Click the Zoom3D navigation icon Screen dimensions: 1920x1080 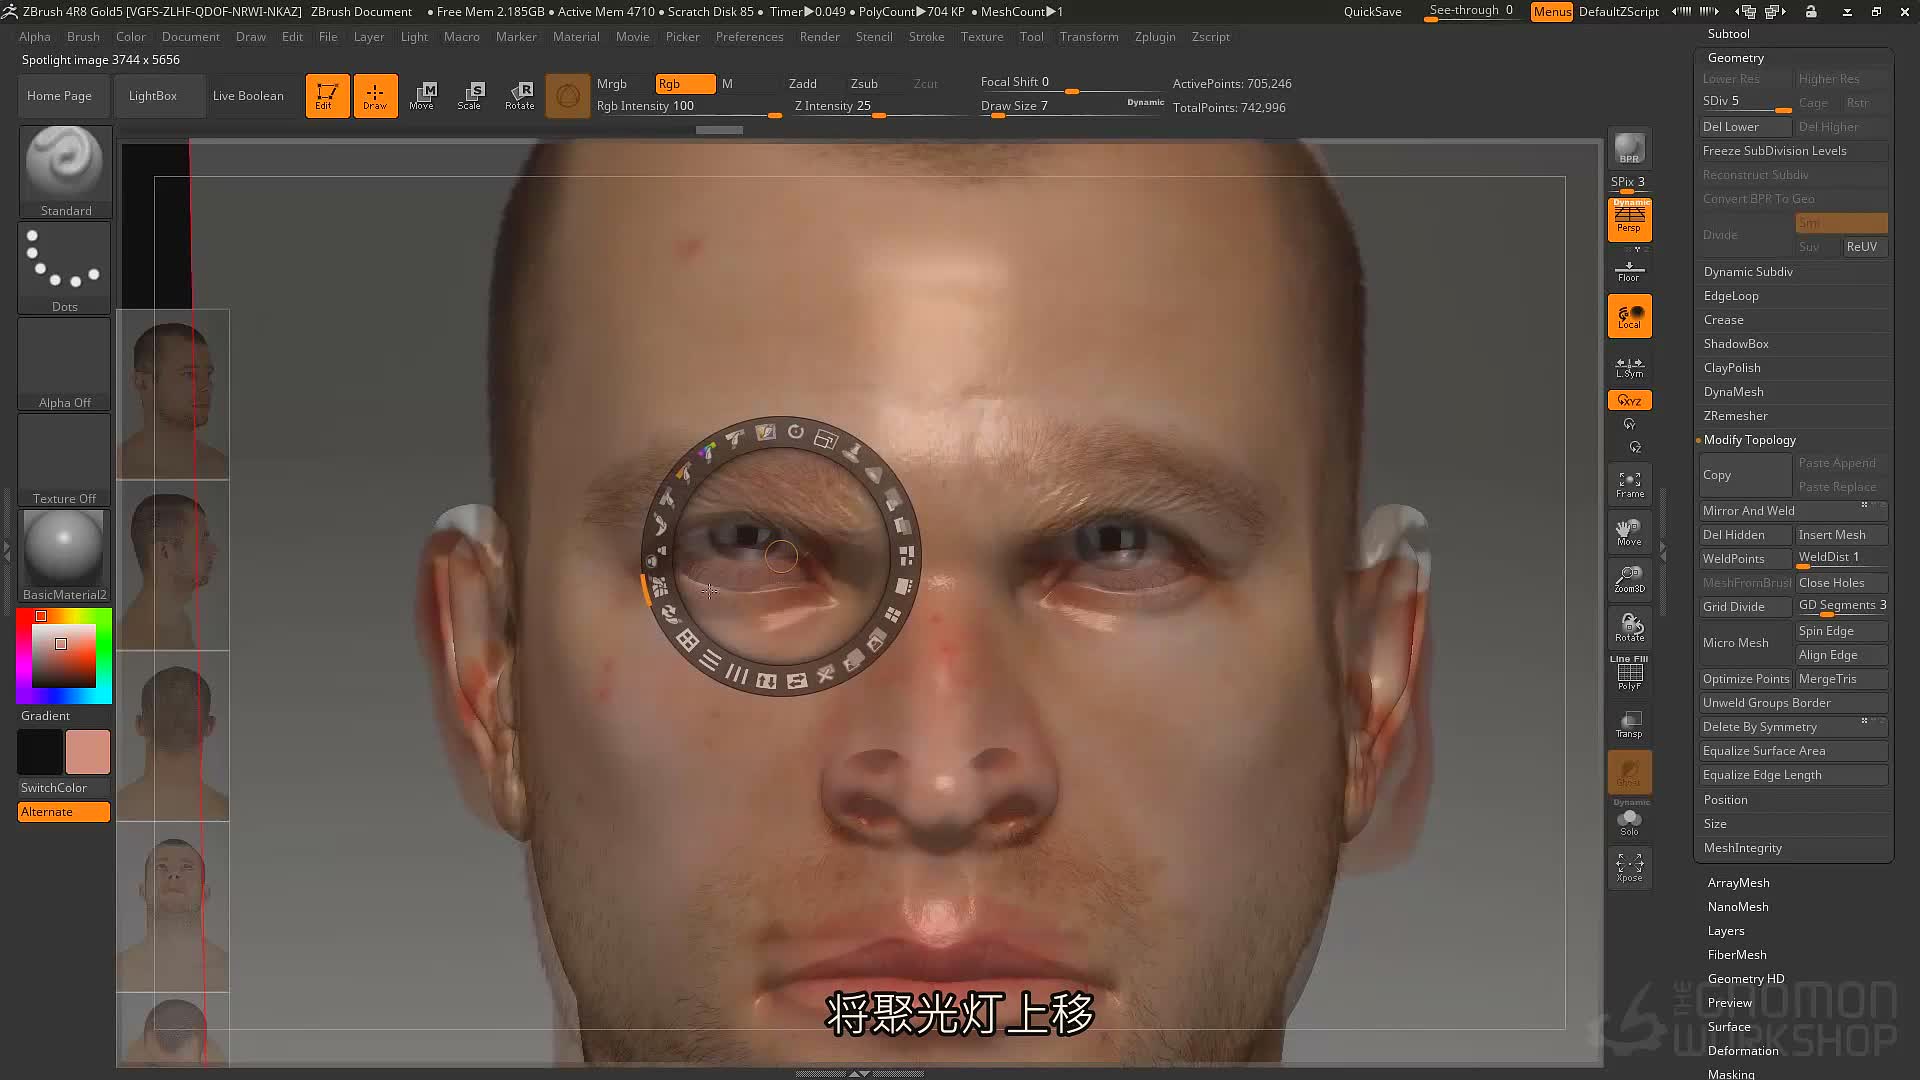coord(1629,579)
